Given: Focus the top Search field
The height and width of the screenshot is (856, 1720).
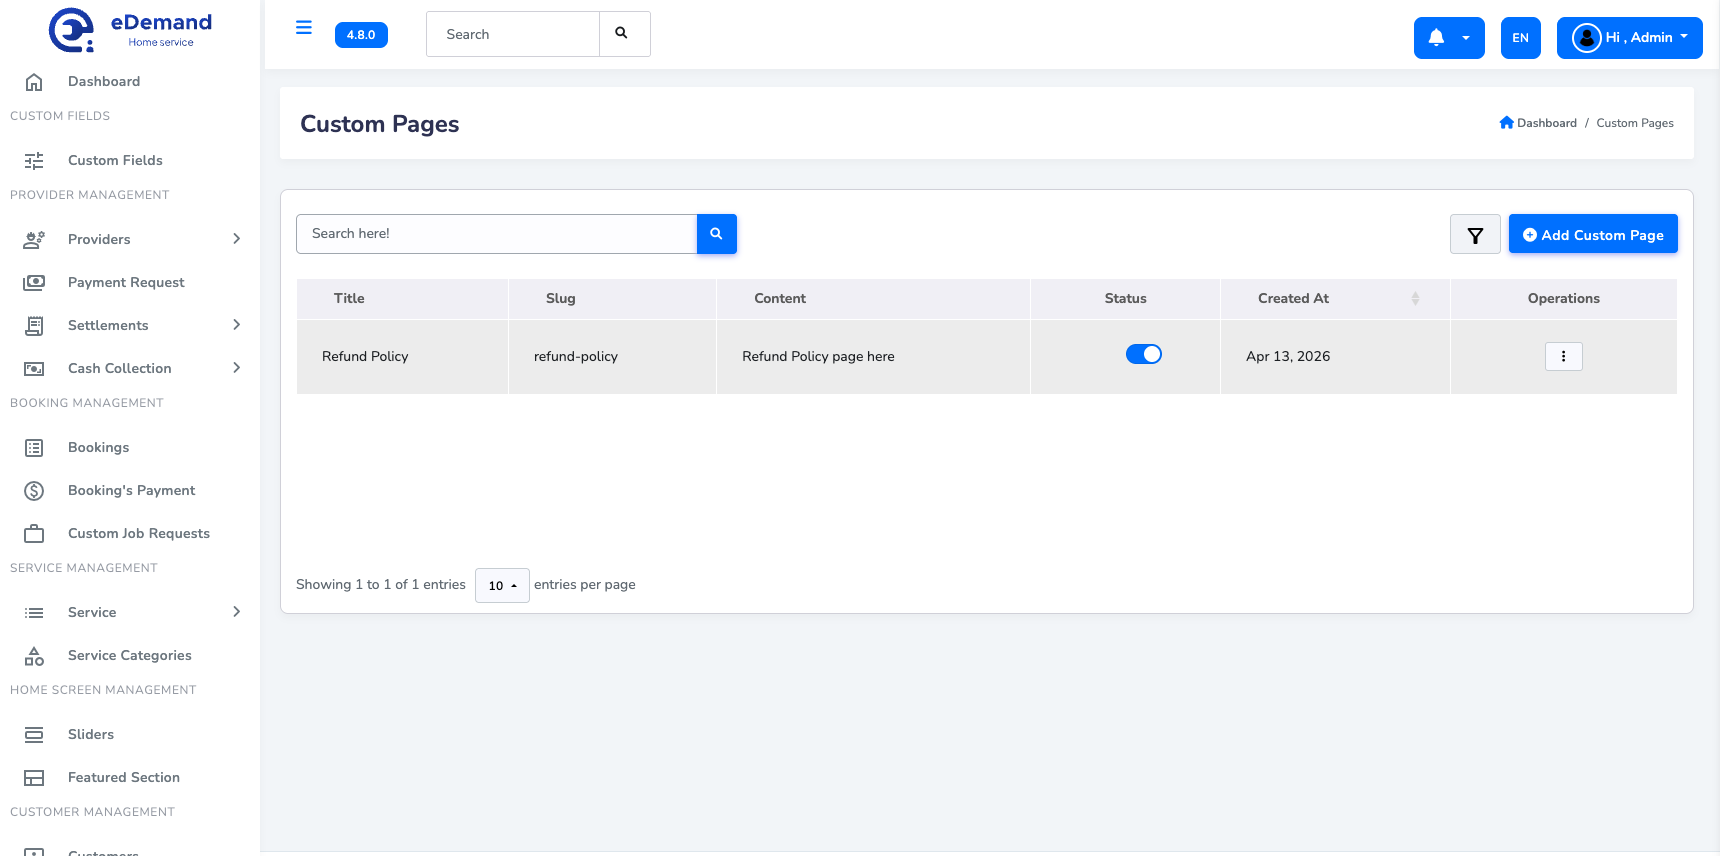Looking at the screenshot, I should (x=513, y=34).
